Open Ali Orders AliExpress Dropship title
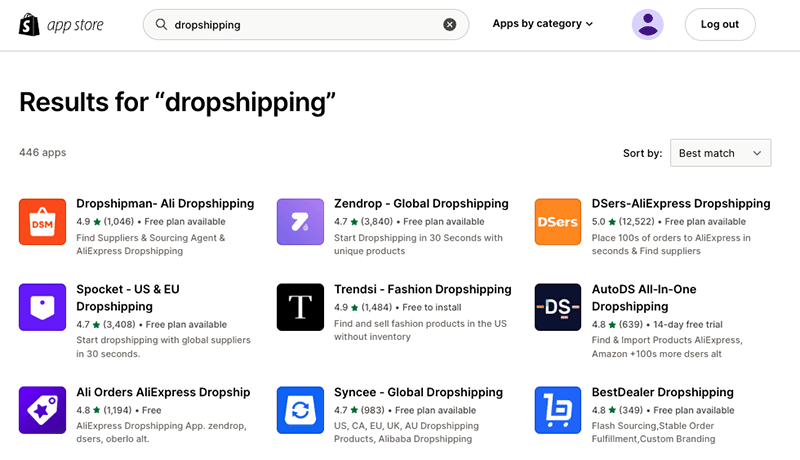Screen dimensions: 800x460 click(x=163, y=392)
